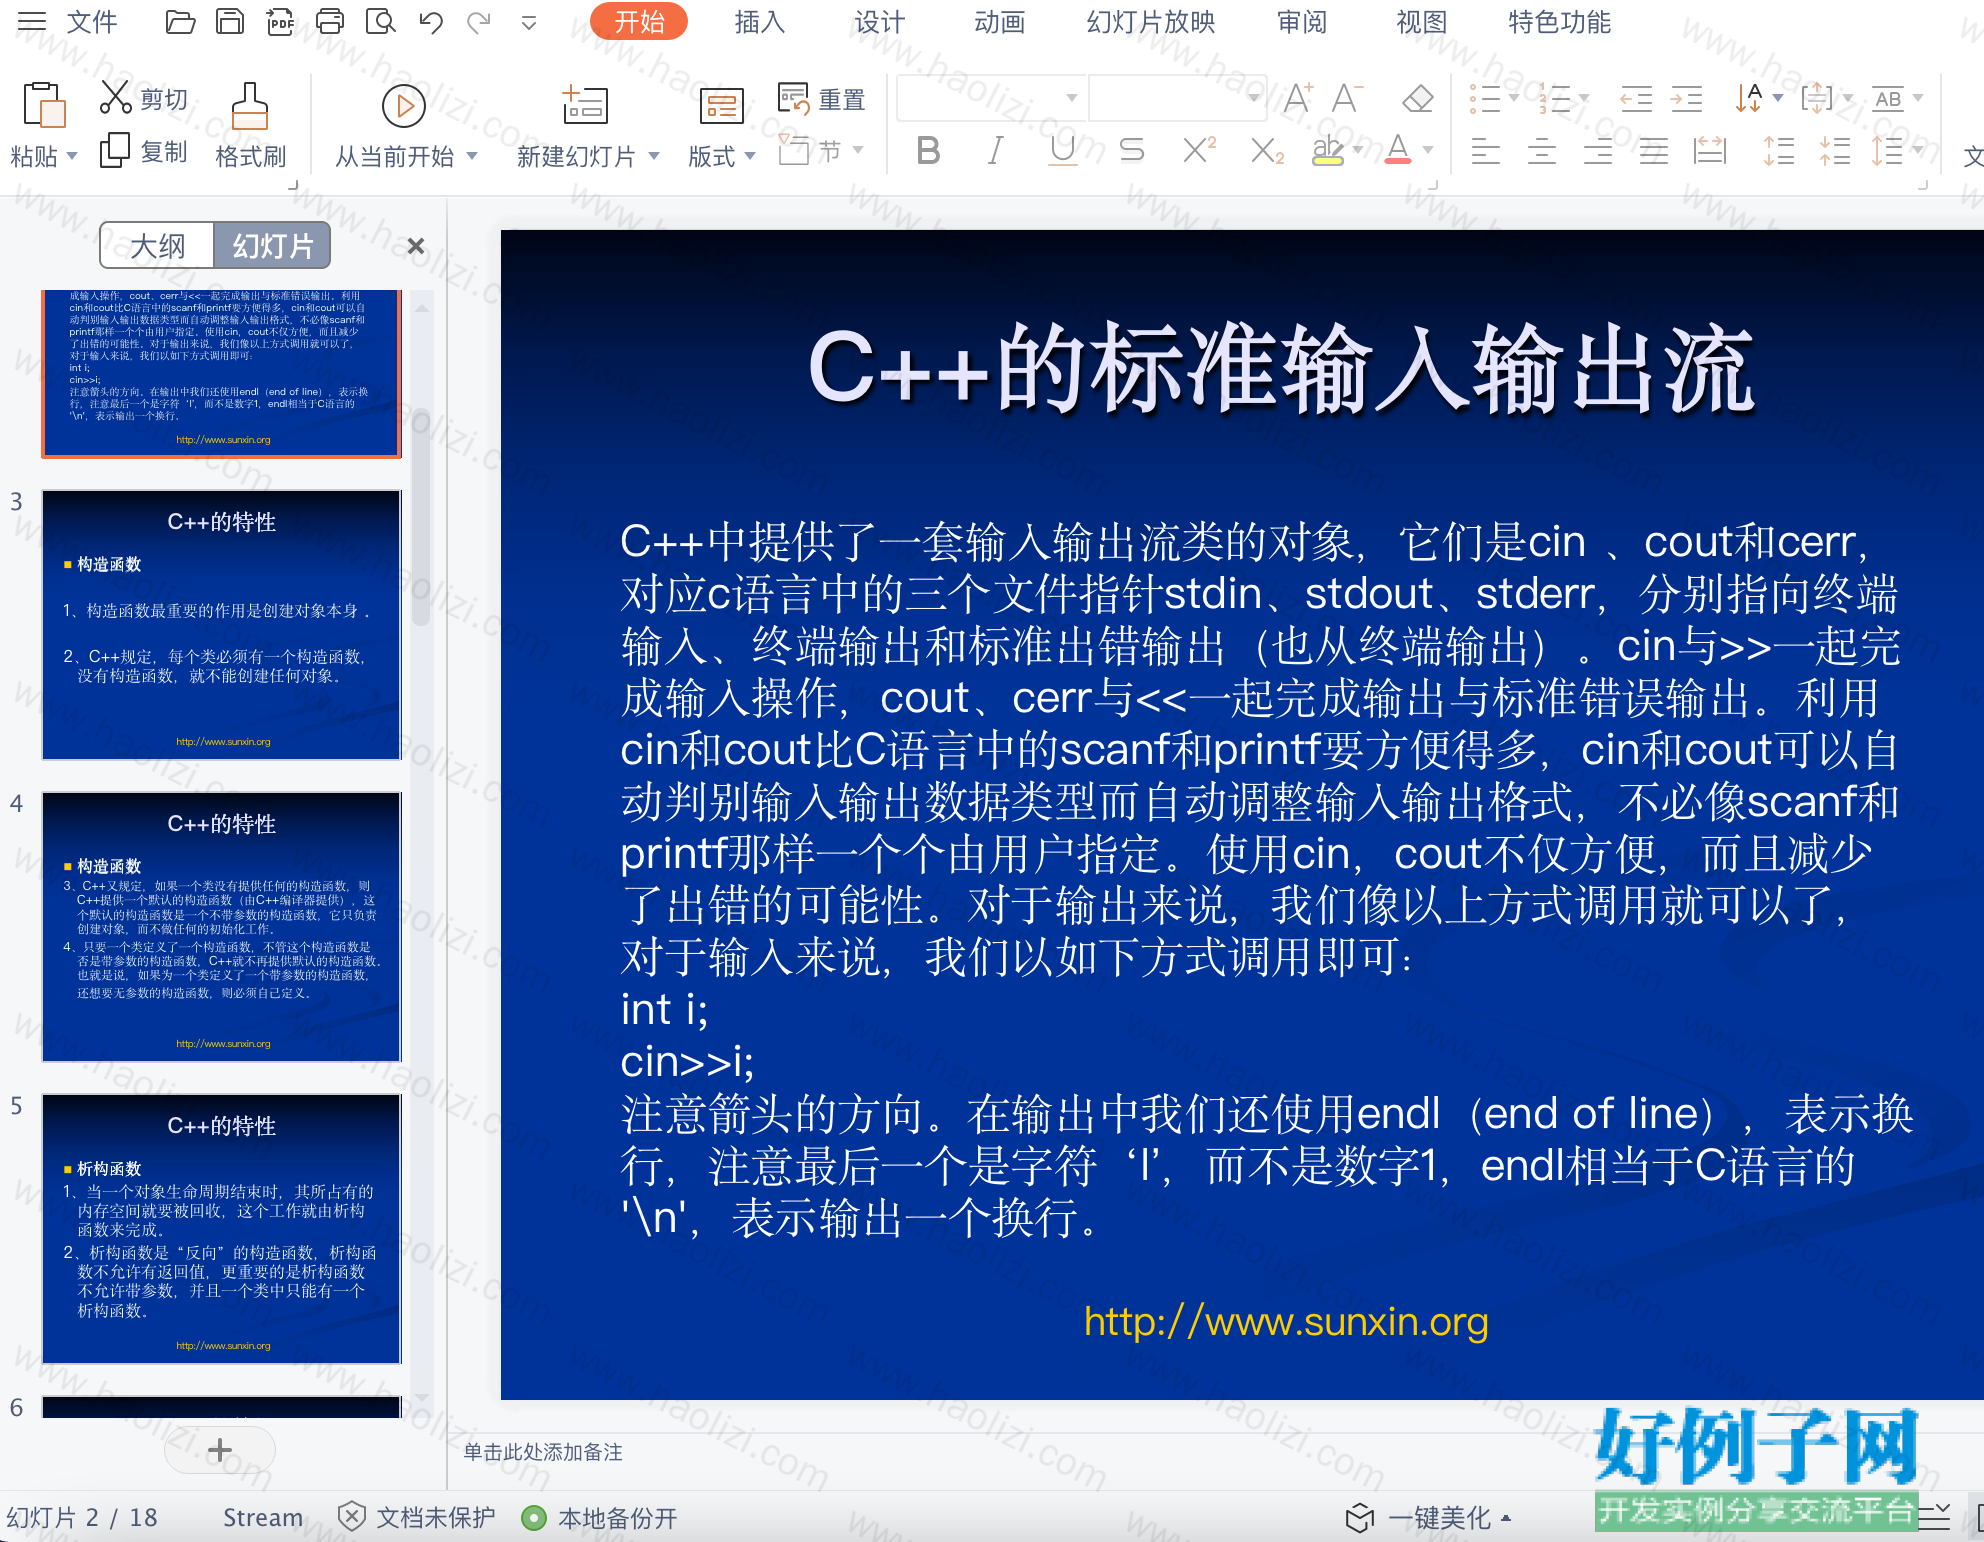1984x1542 pixels.
Task: Open the 审阅 tab
Action: pos(1302,21)
